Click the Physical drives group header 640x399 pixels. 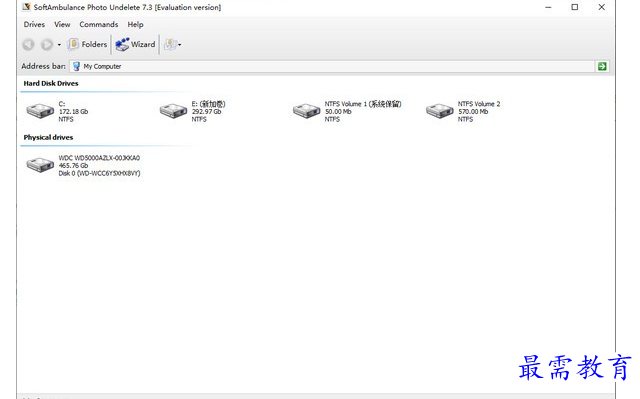point(48,137)
